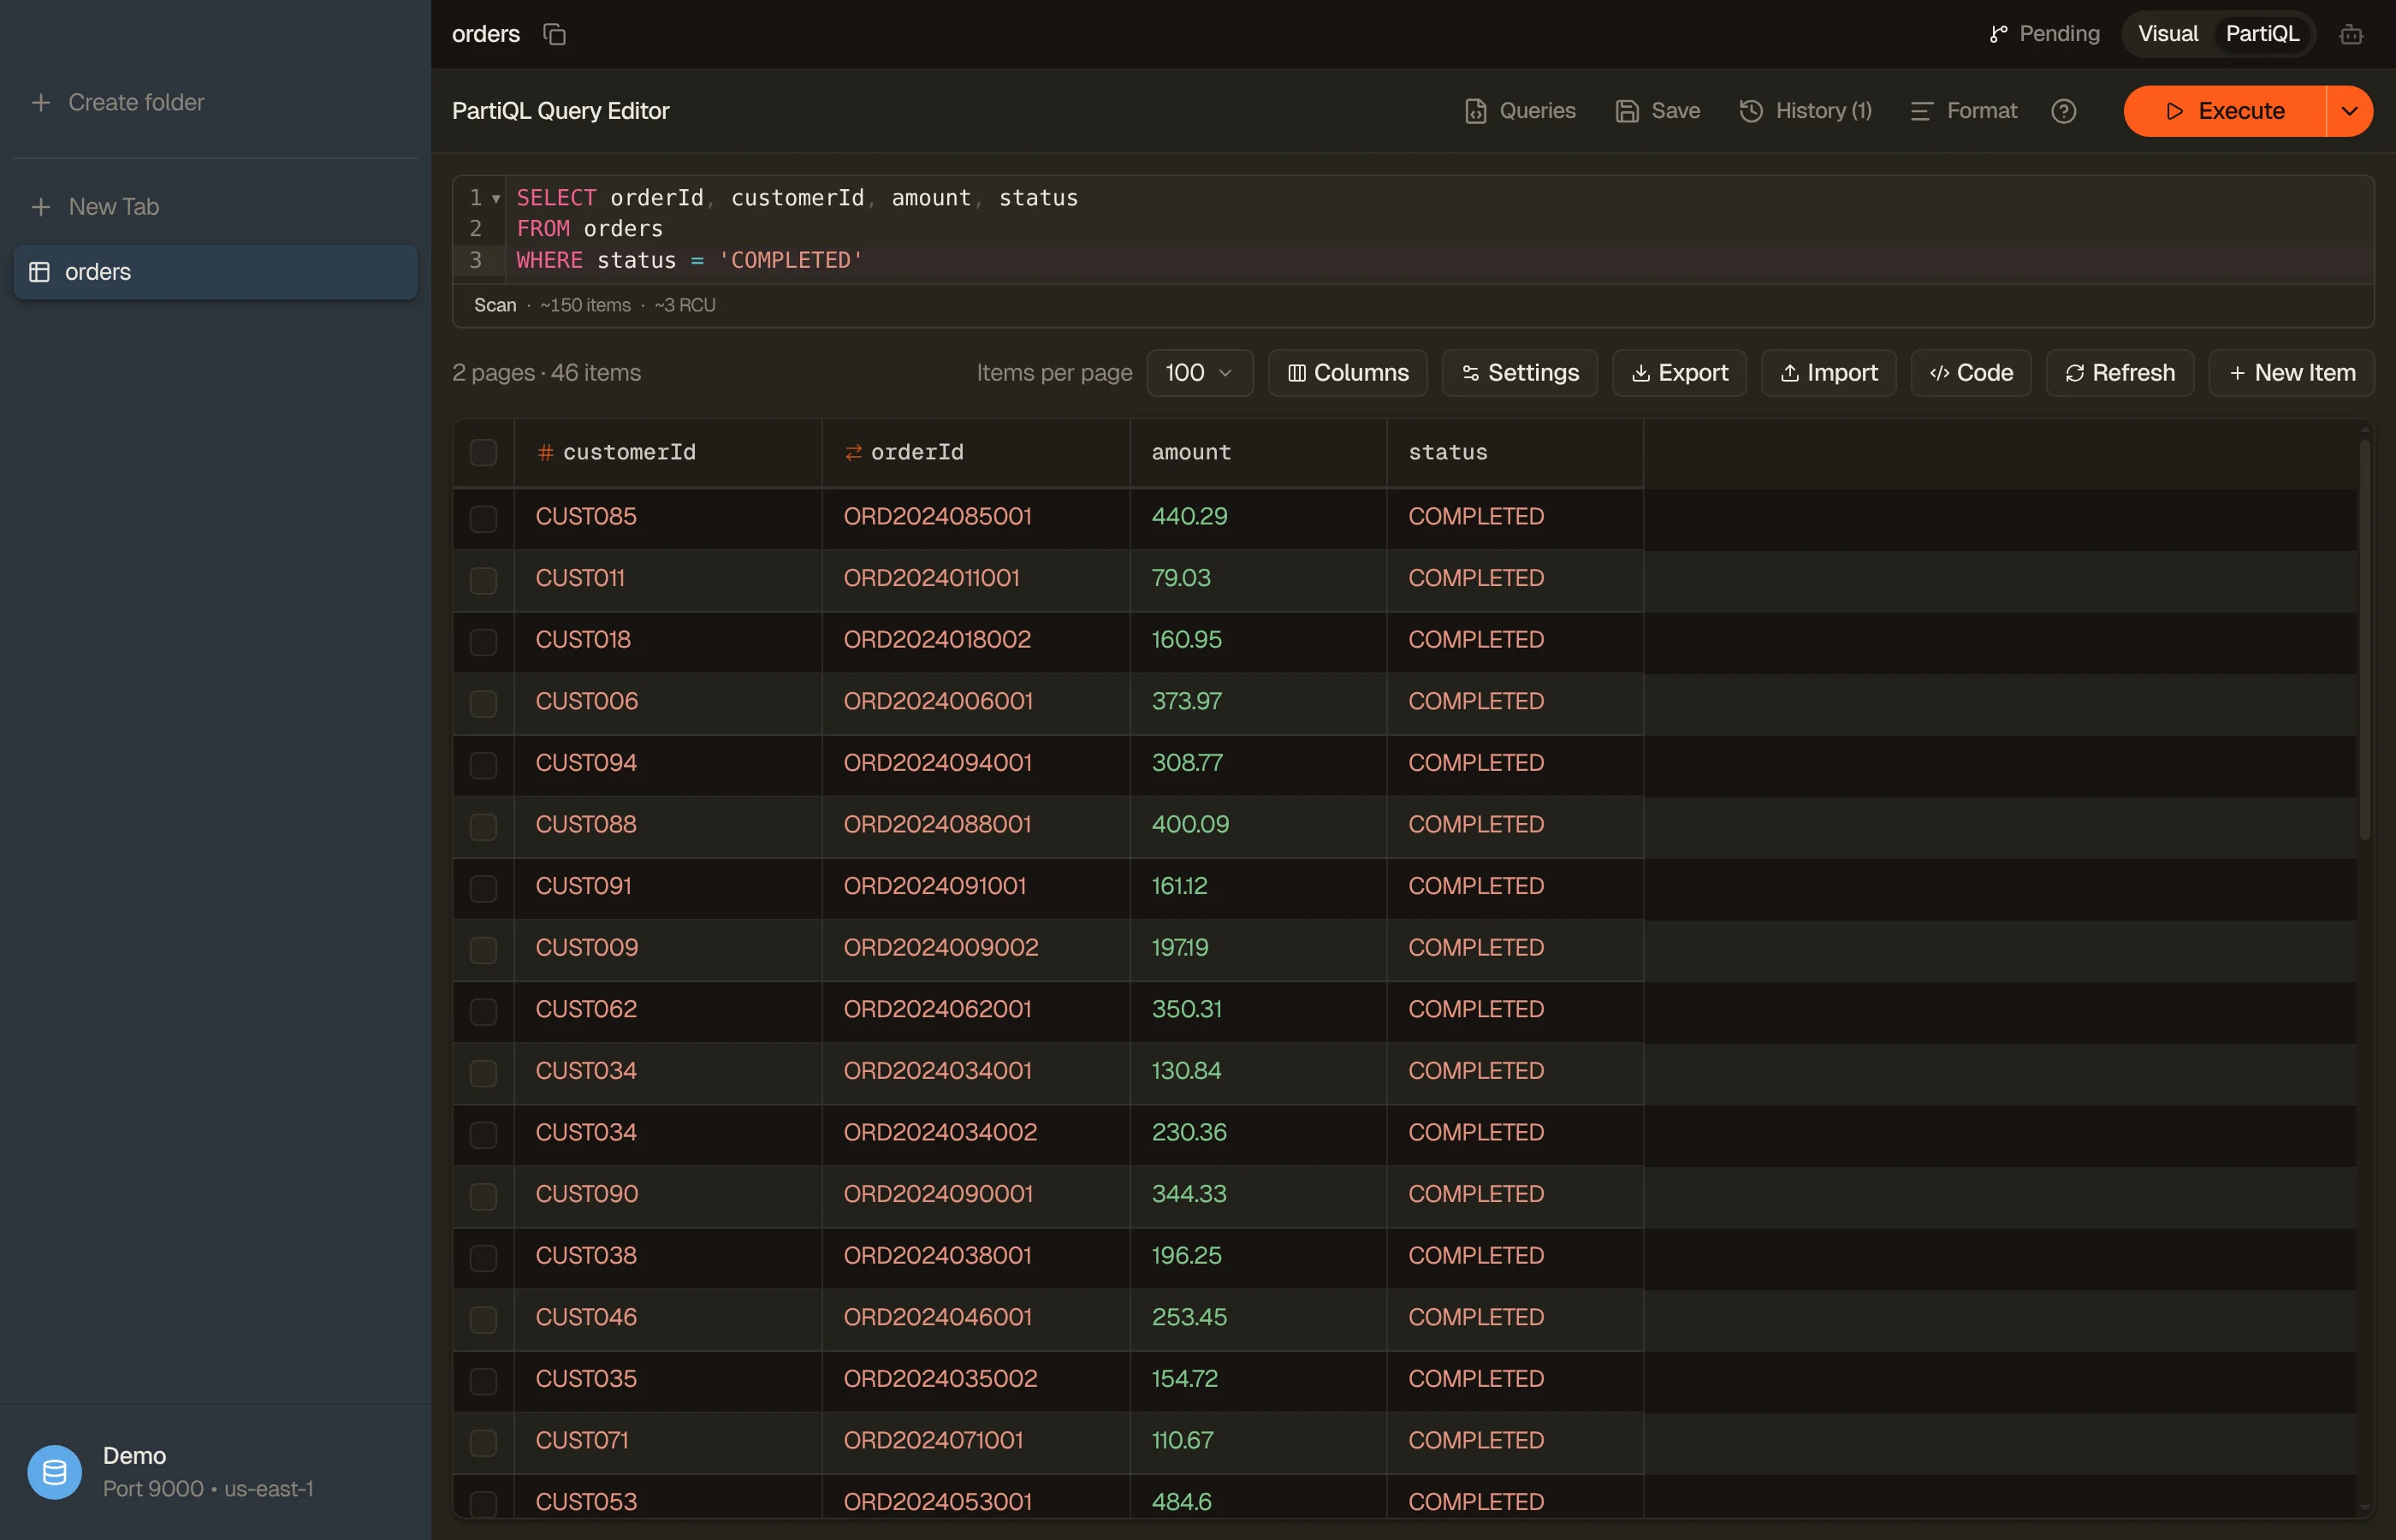Viewport: 2396px width, 1540px height.
Task: Import items into the table
Action: click(1828, 373)
